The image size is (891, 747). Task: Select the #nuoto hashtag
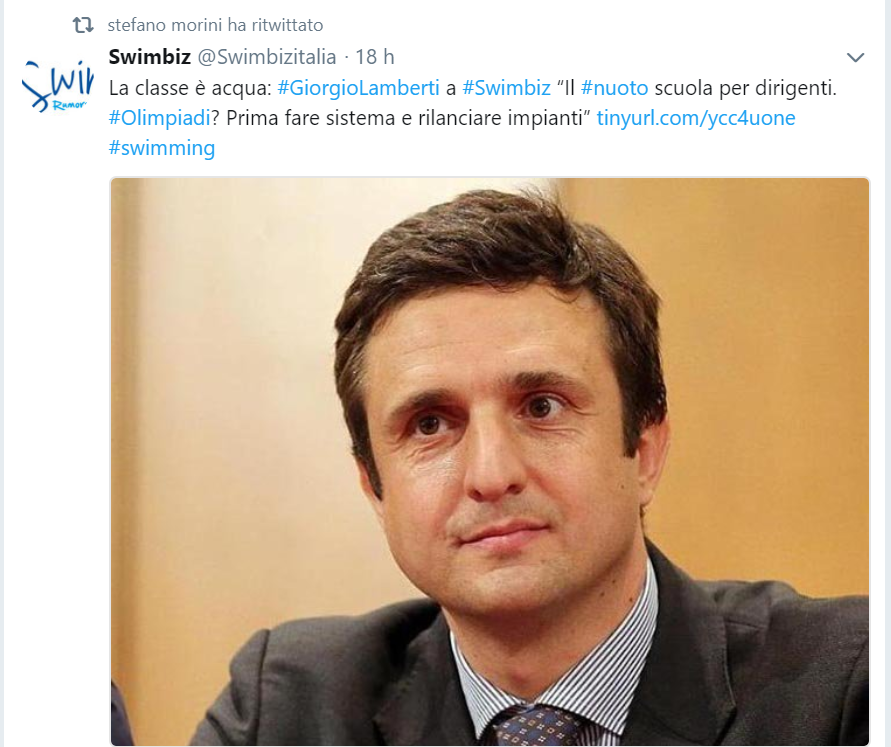click(x=614, y=88)
